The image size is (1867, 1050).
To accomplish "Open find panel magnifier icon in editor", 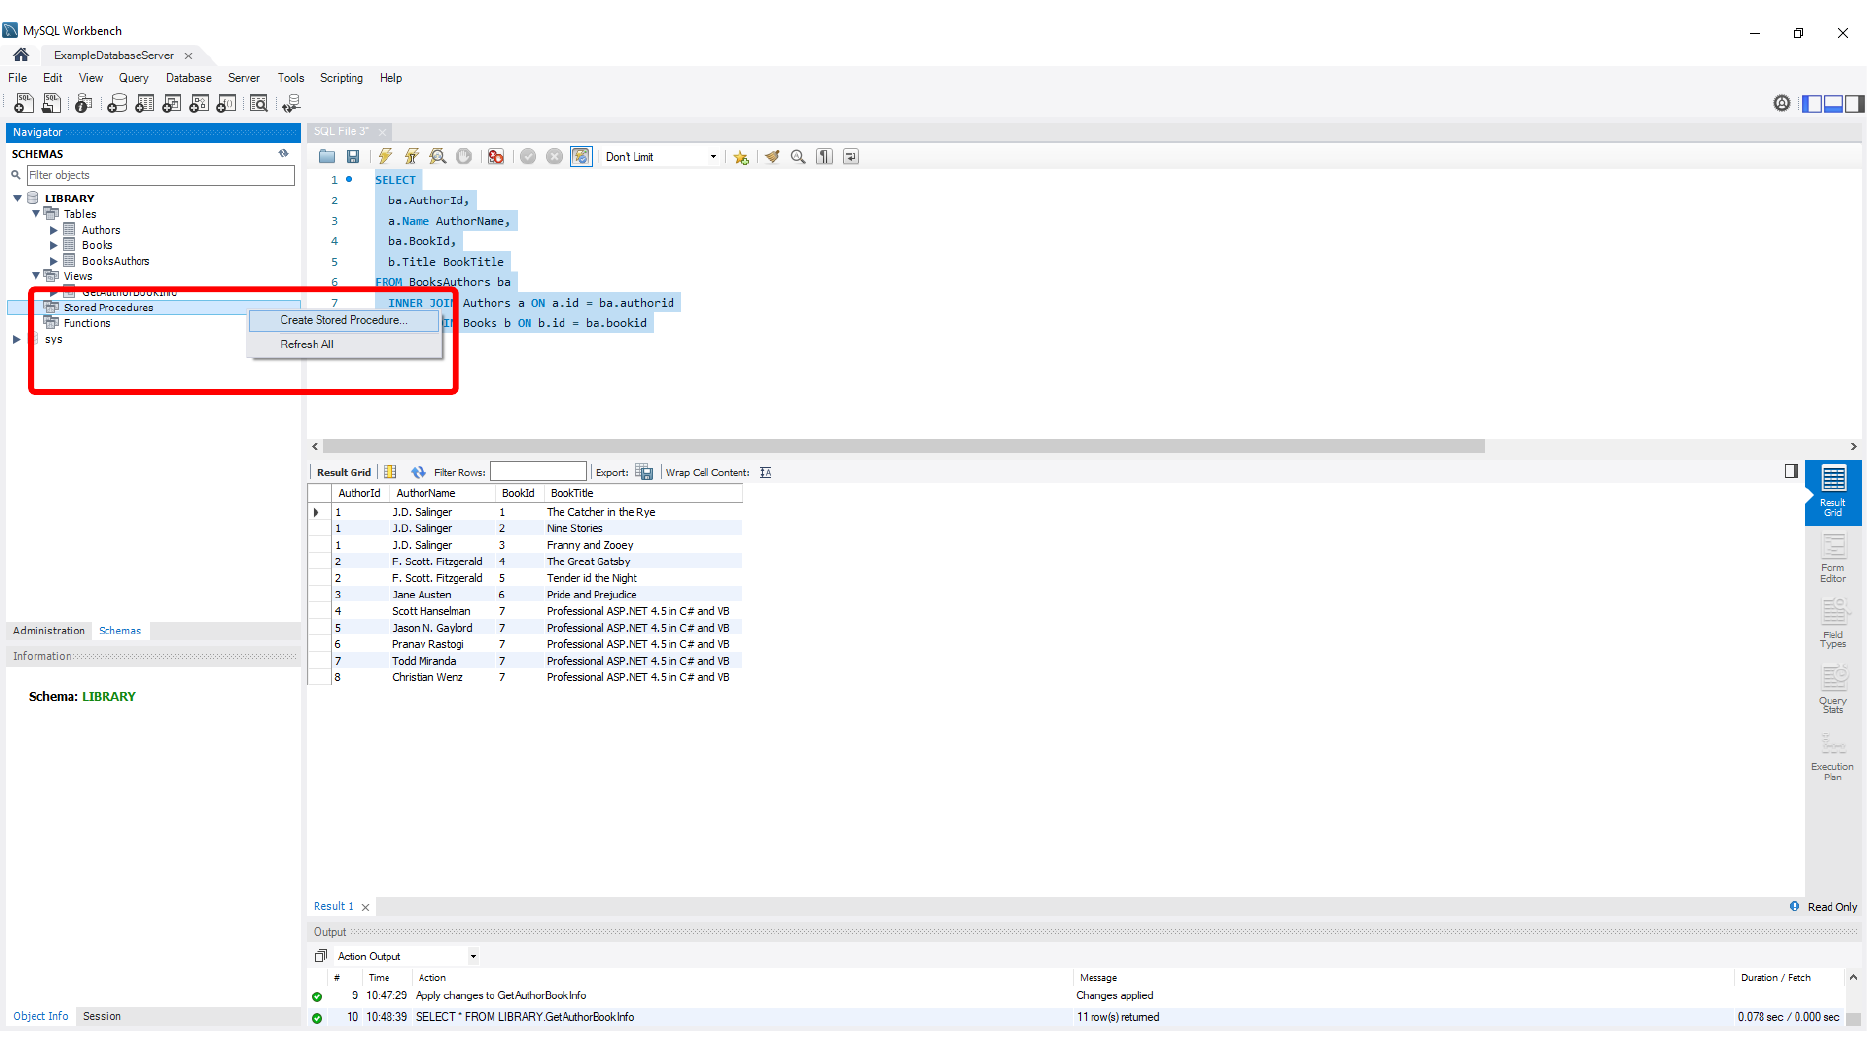I will [798, 156].
